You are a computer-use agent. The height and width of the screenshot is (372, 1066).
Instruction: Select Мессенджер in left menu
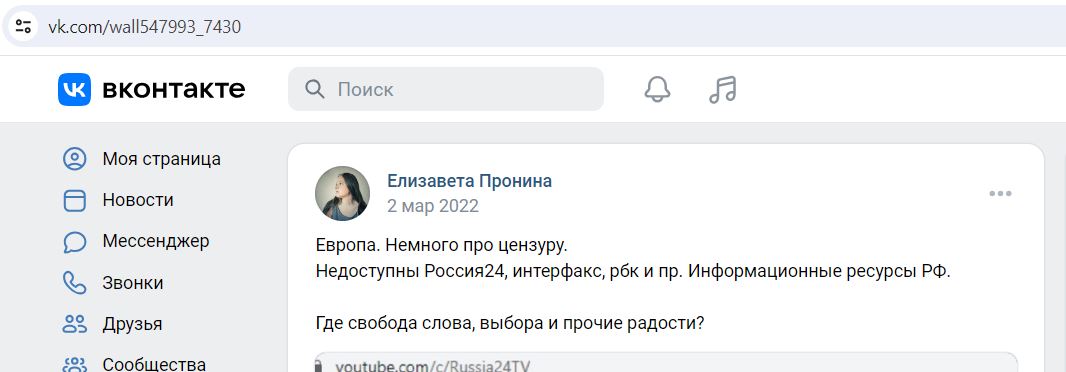click(156, 241)
